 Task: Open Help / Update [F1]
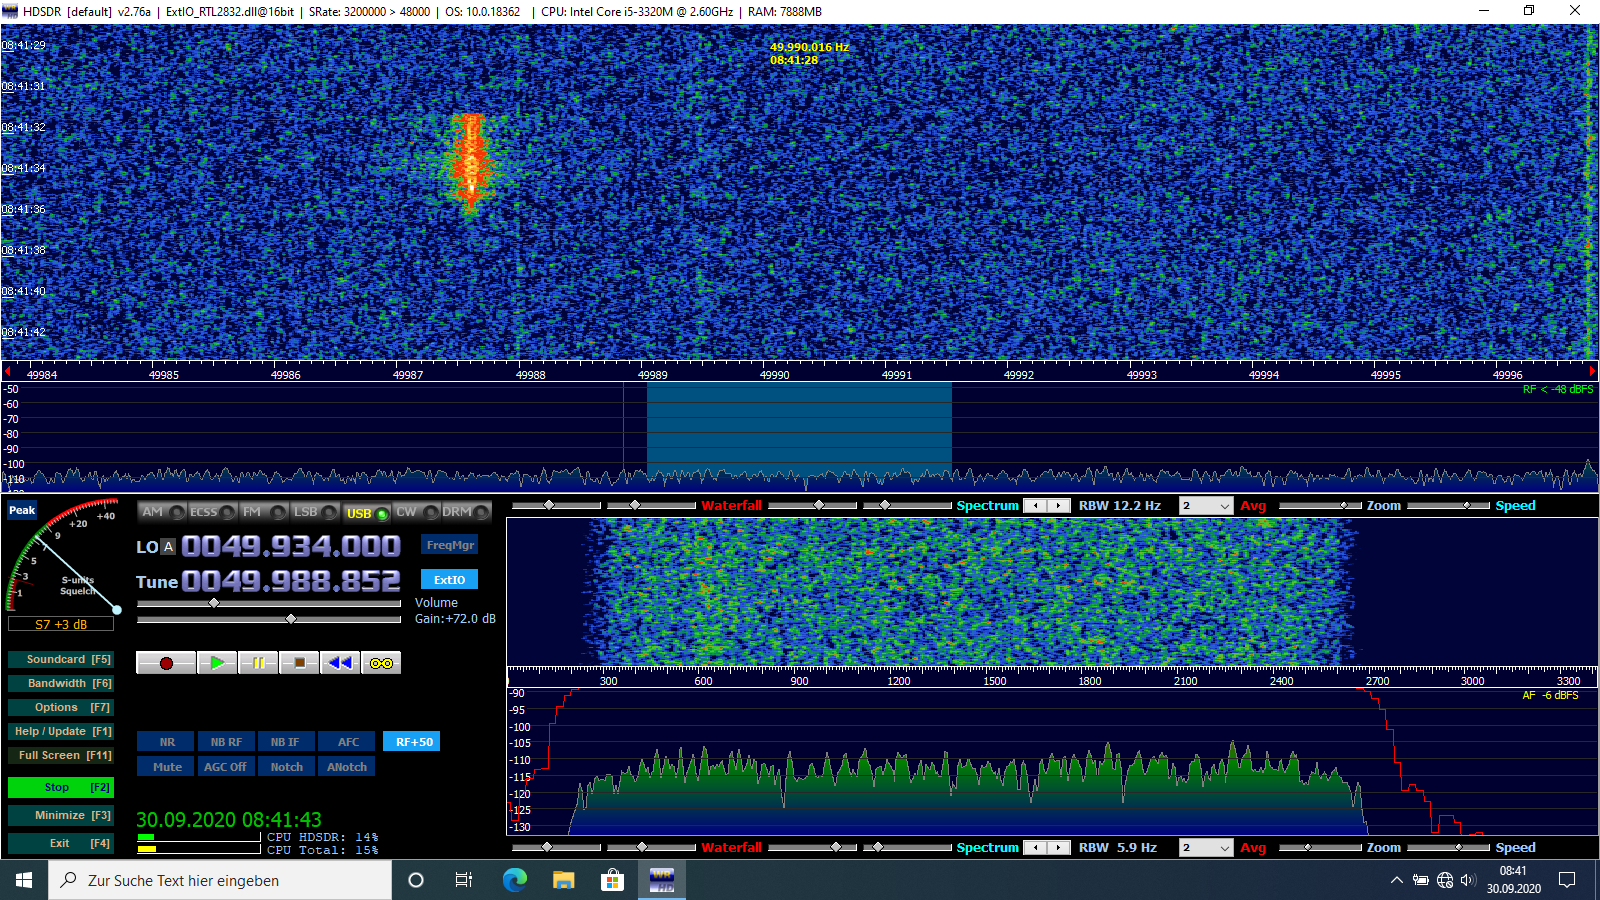[60, 731]
